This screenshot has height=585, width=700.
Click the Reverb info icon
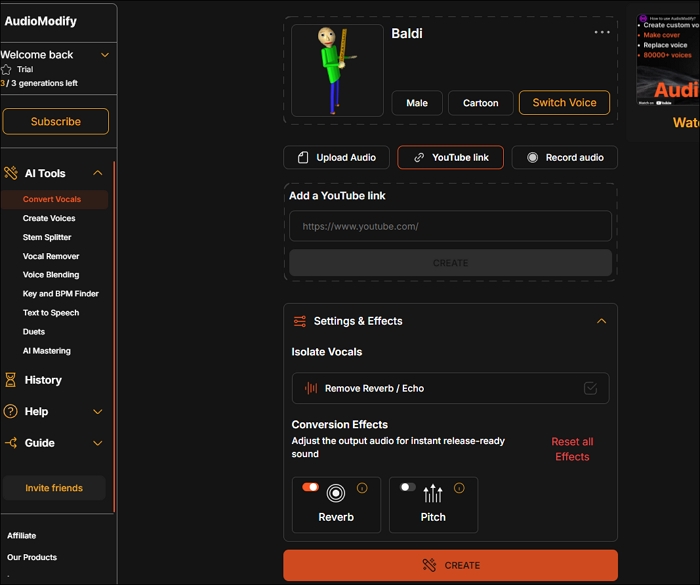[362, 488]
